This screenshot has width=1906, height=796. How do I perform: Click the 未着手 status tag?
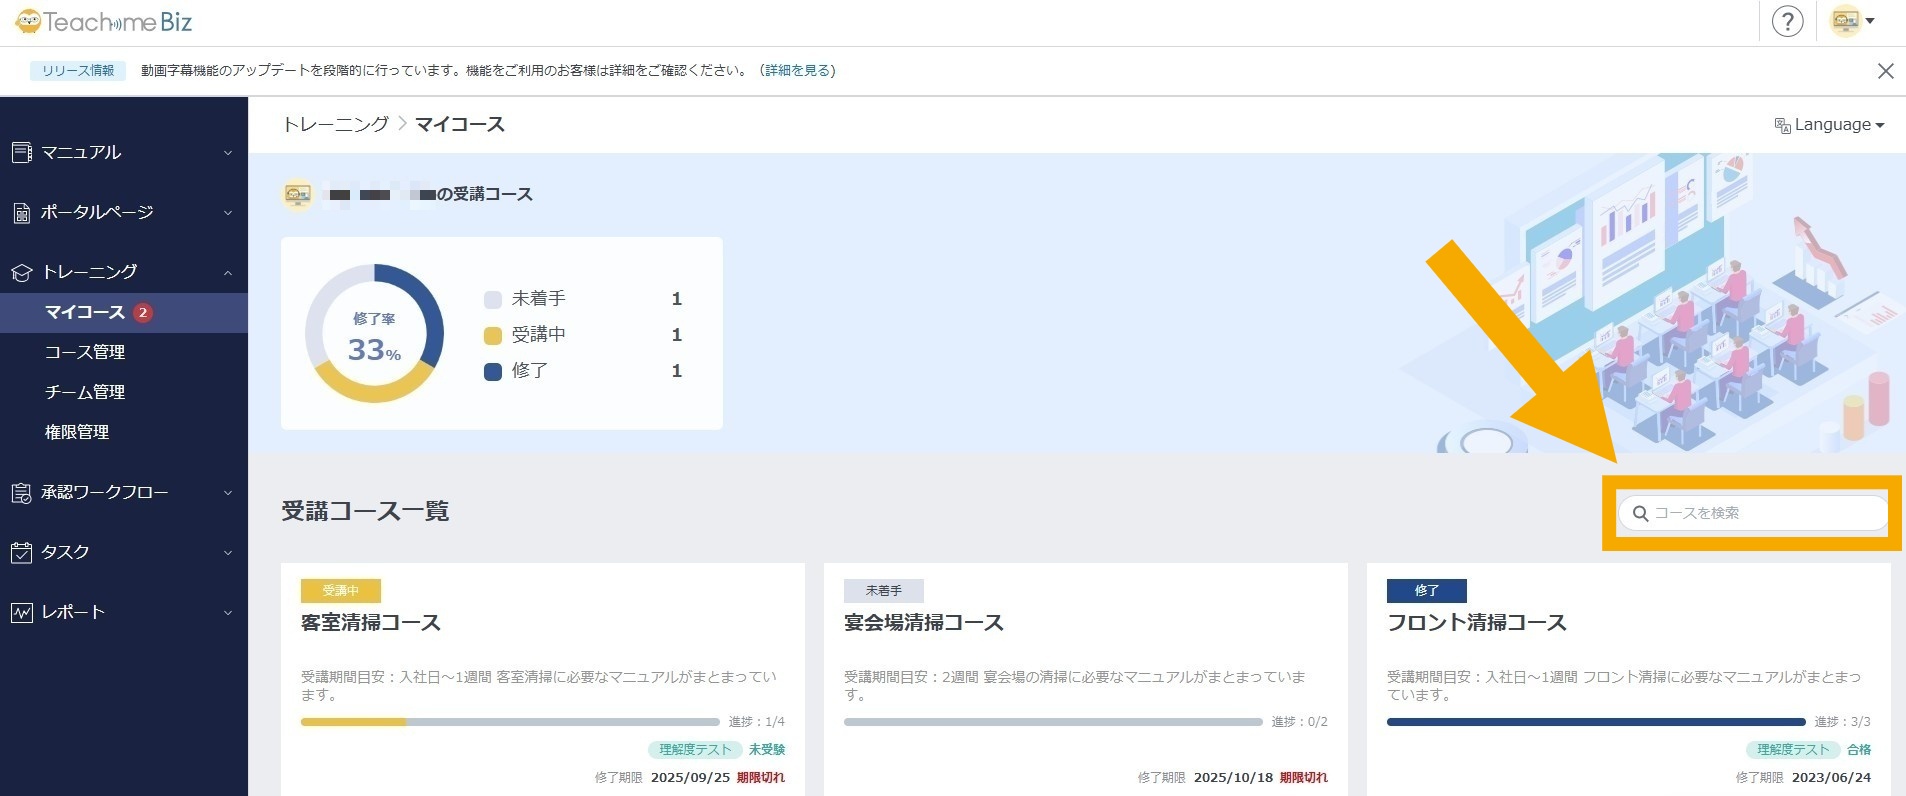pos(884,591)
